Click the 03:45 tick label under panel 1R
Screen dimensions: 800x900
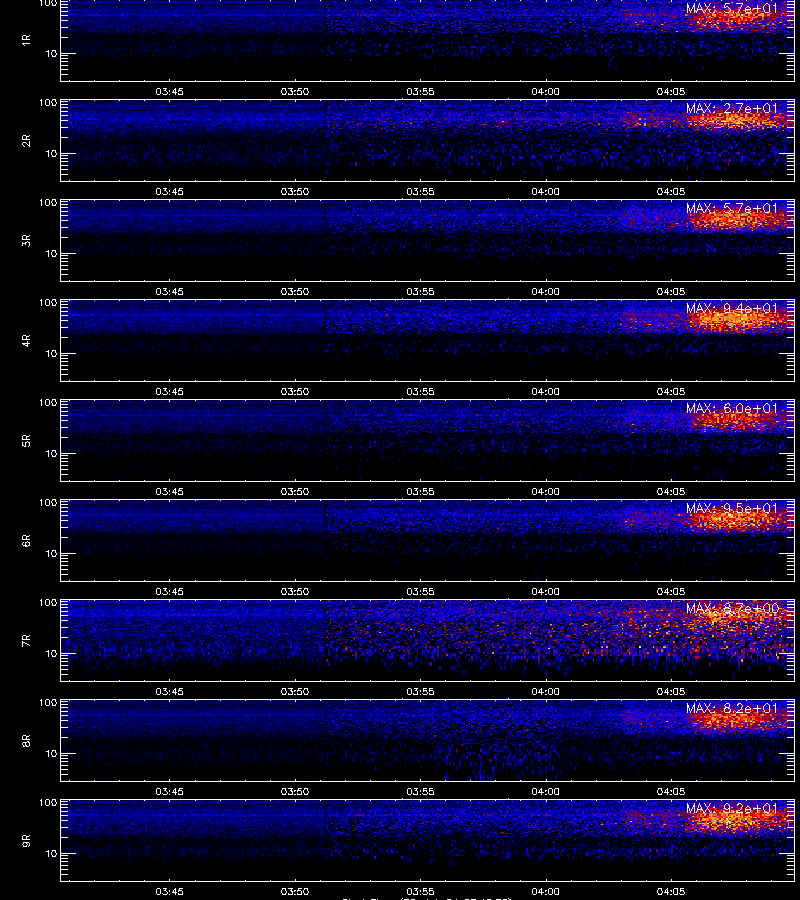pyautogui.click(x=169, y=92)
